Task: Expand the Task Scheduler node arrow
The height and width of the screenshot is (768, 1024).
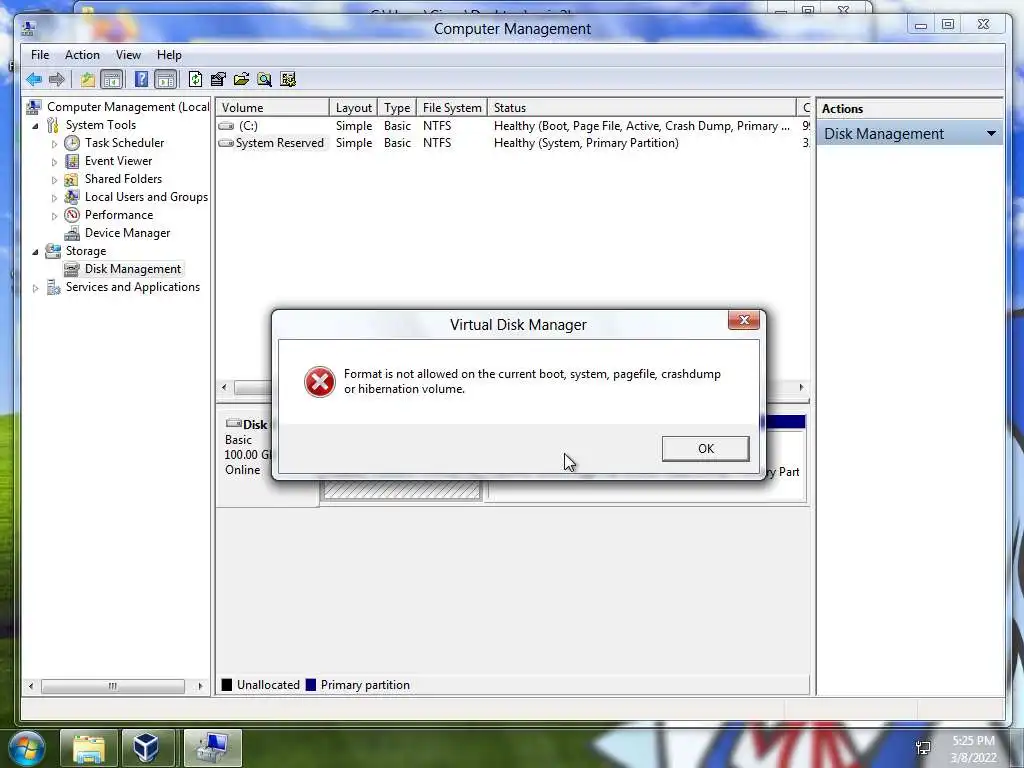Action: click(x=54, y=144)
